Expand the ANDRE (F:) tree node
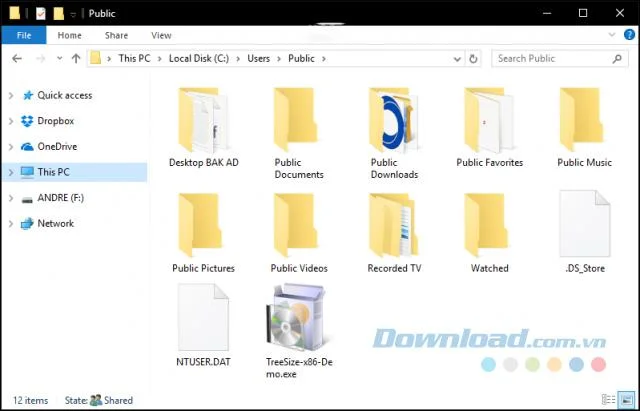Image resolution: width=640 pixels, height=411 pixels. [x=11, y=198]
